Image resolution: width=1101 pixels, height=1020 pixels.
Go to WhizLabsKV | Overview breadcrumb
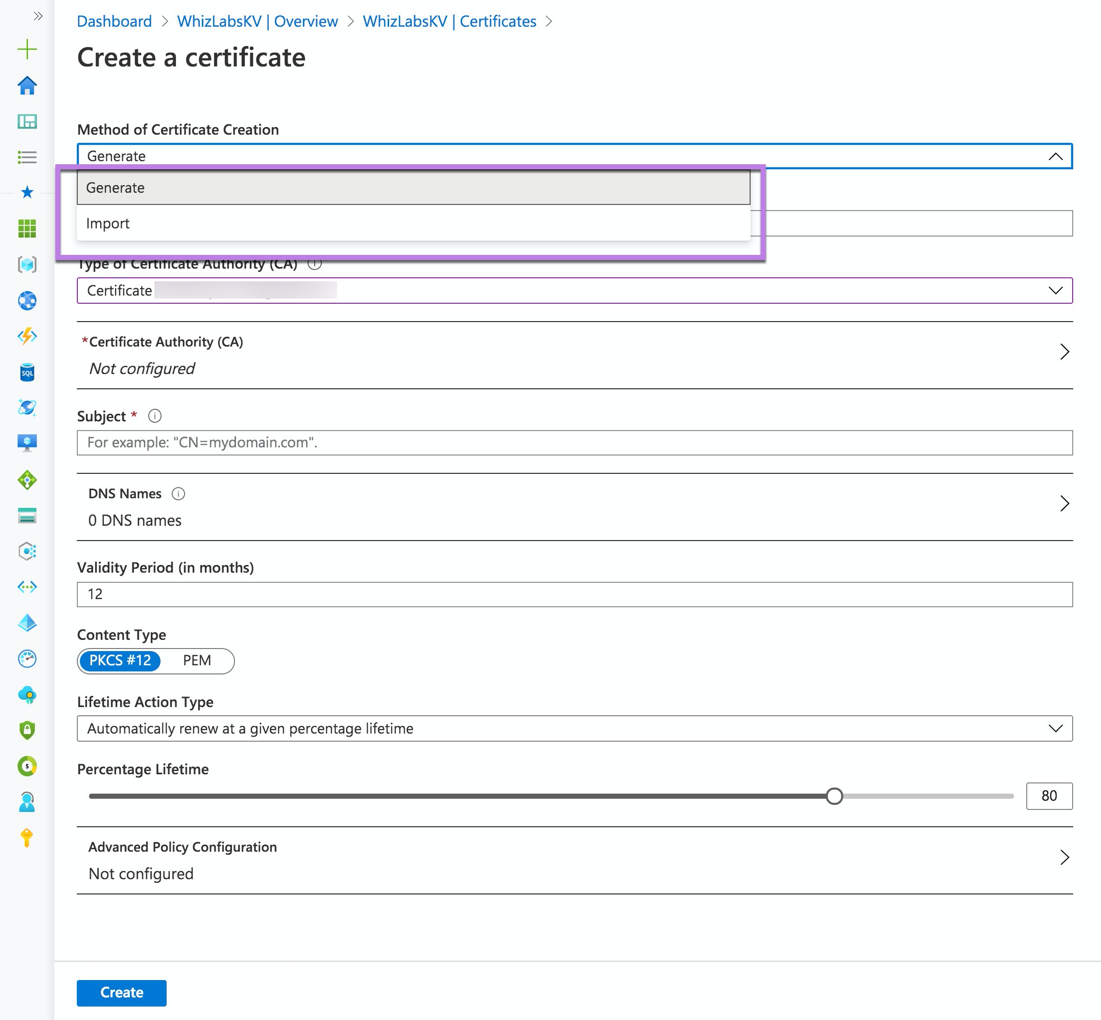(257, 21)
